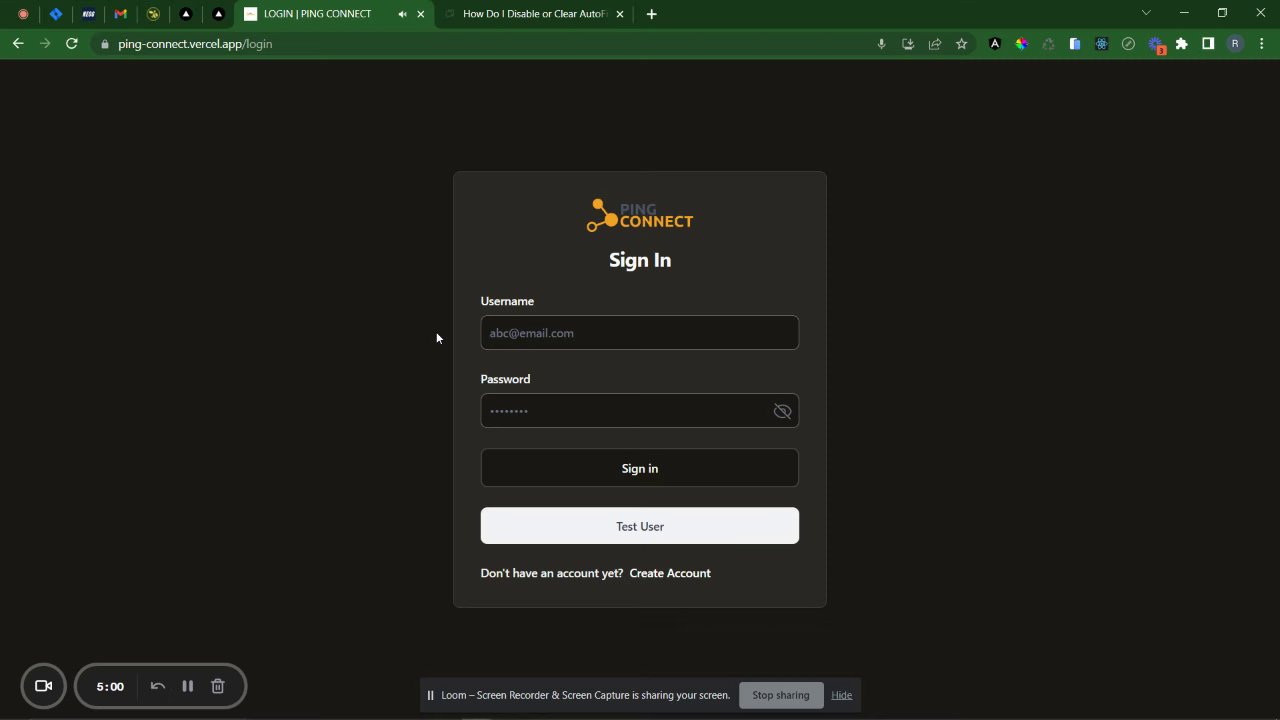Open the Extensions puzzle piece menu

click(1182, 44)
